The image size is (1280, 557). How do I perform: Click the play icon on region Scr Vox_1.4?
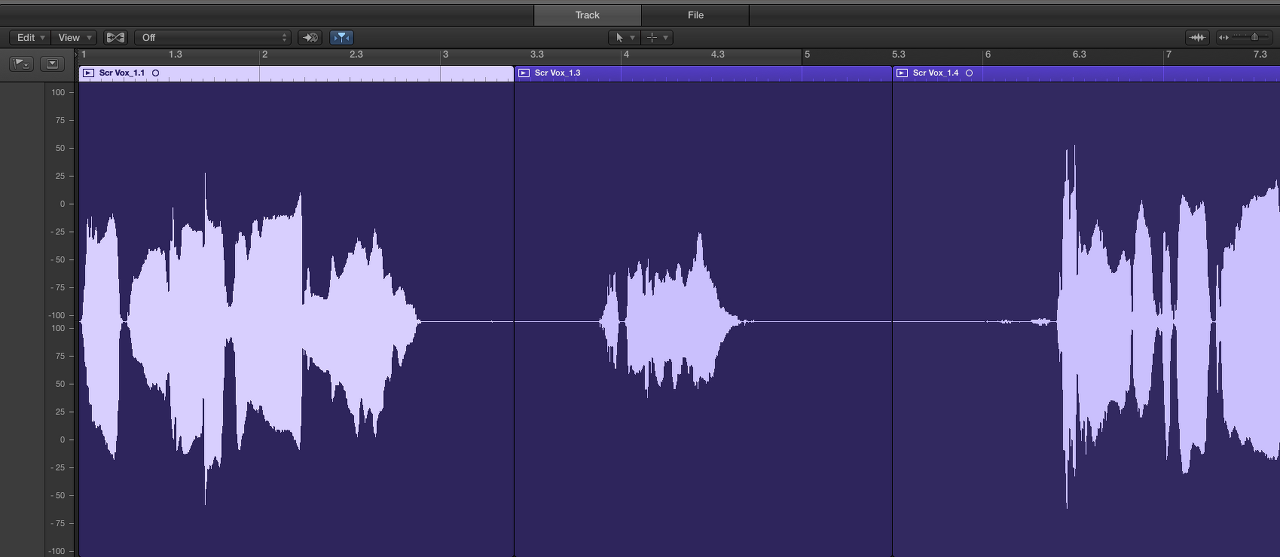902,73
